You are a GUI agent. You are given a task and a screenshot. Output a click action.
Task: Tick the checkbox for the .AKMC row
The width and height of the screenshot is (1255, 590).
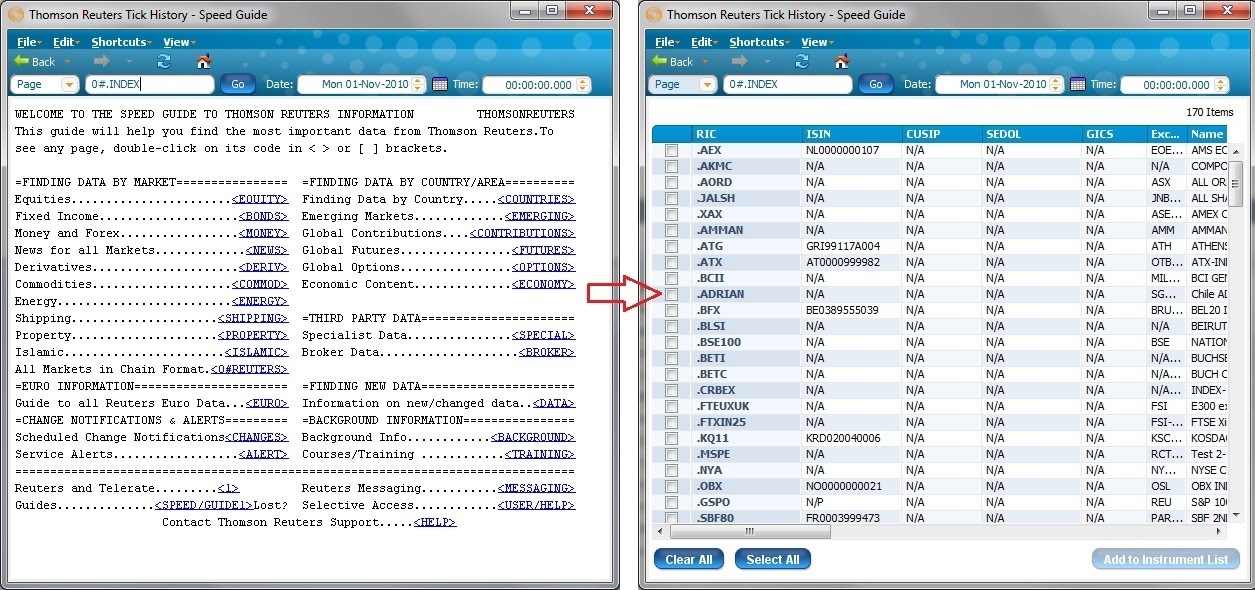[672, 166]
